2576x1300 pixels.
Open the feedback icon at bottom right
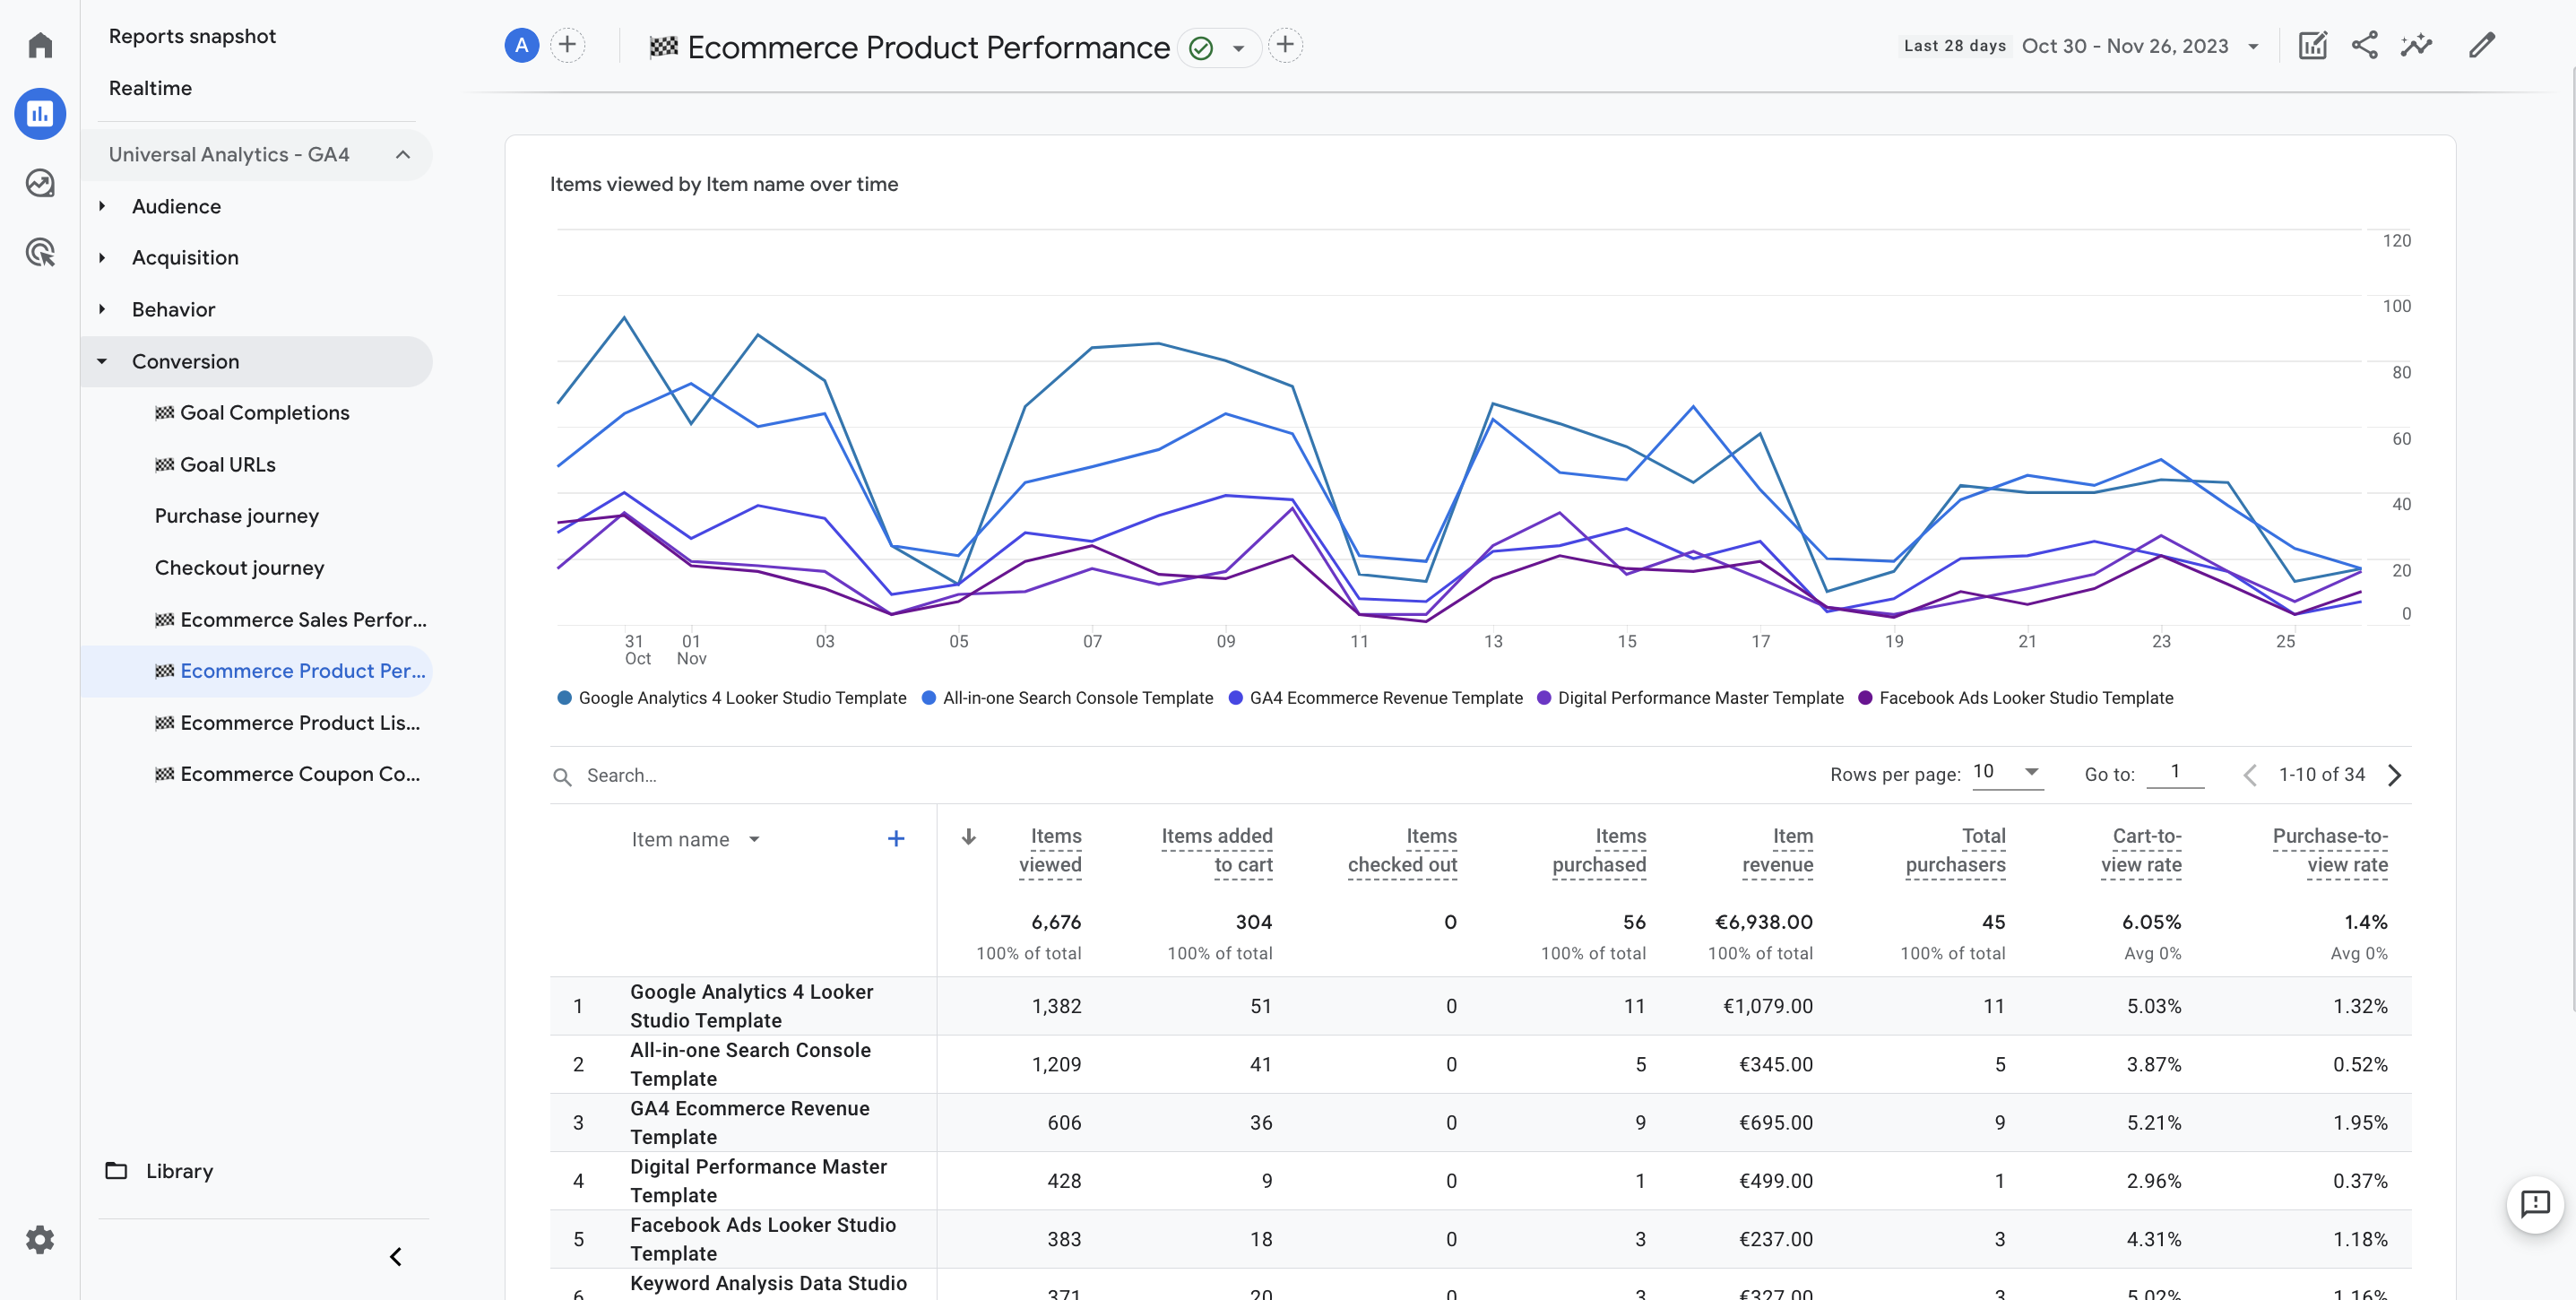[x=2536, y=1205]
